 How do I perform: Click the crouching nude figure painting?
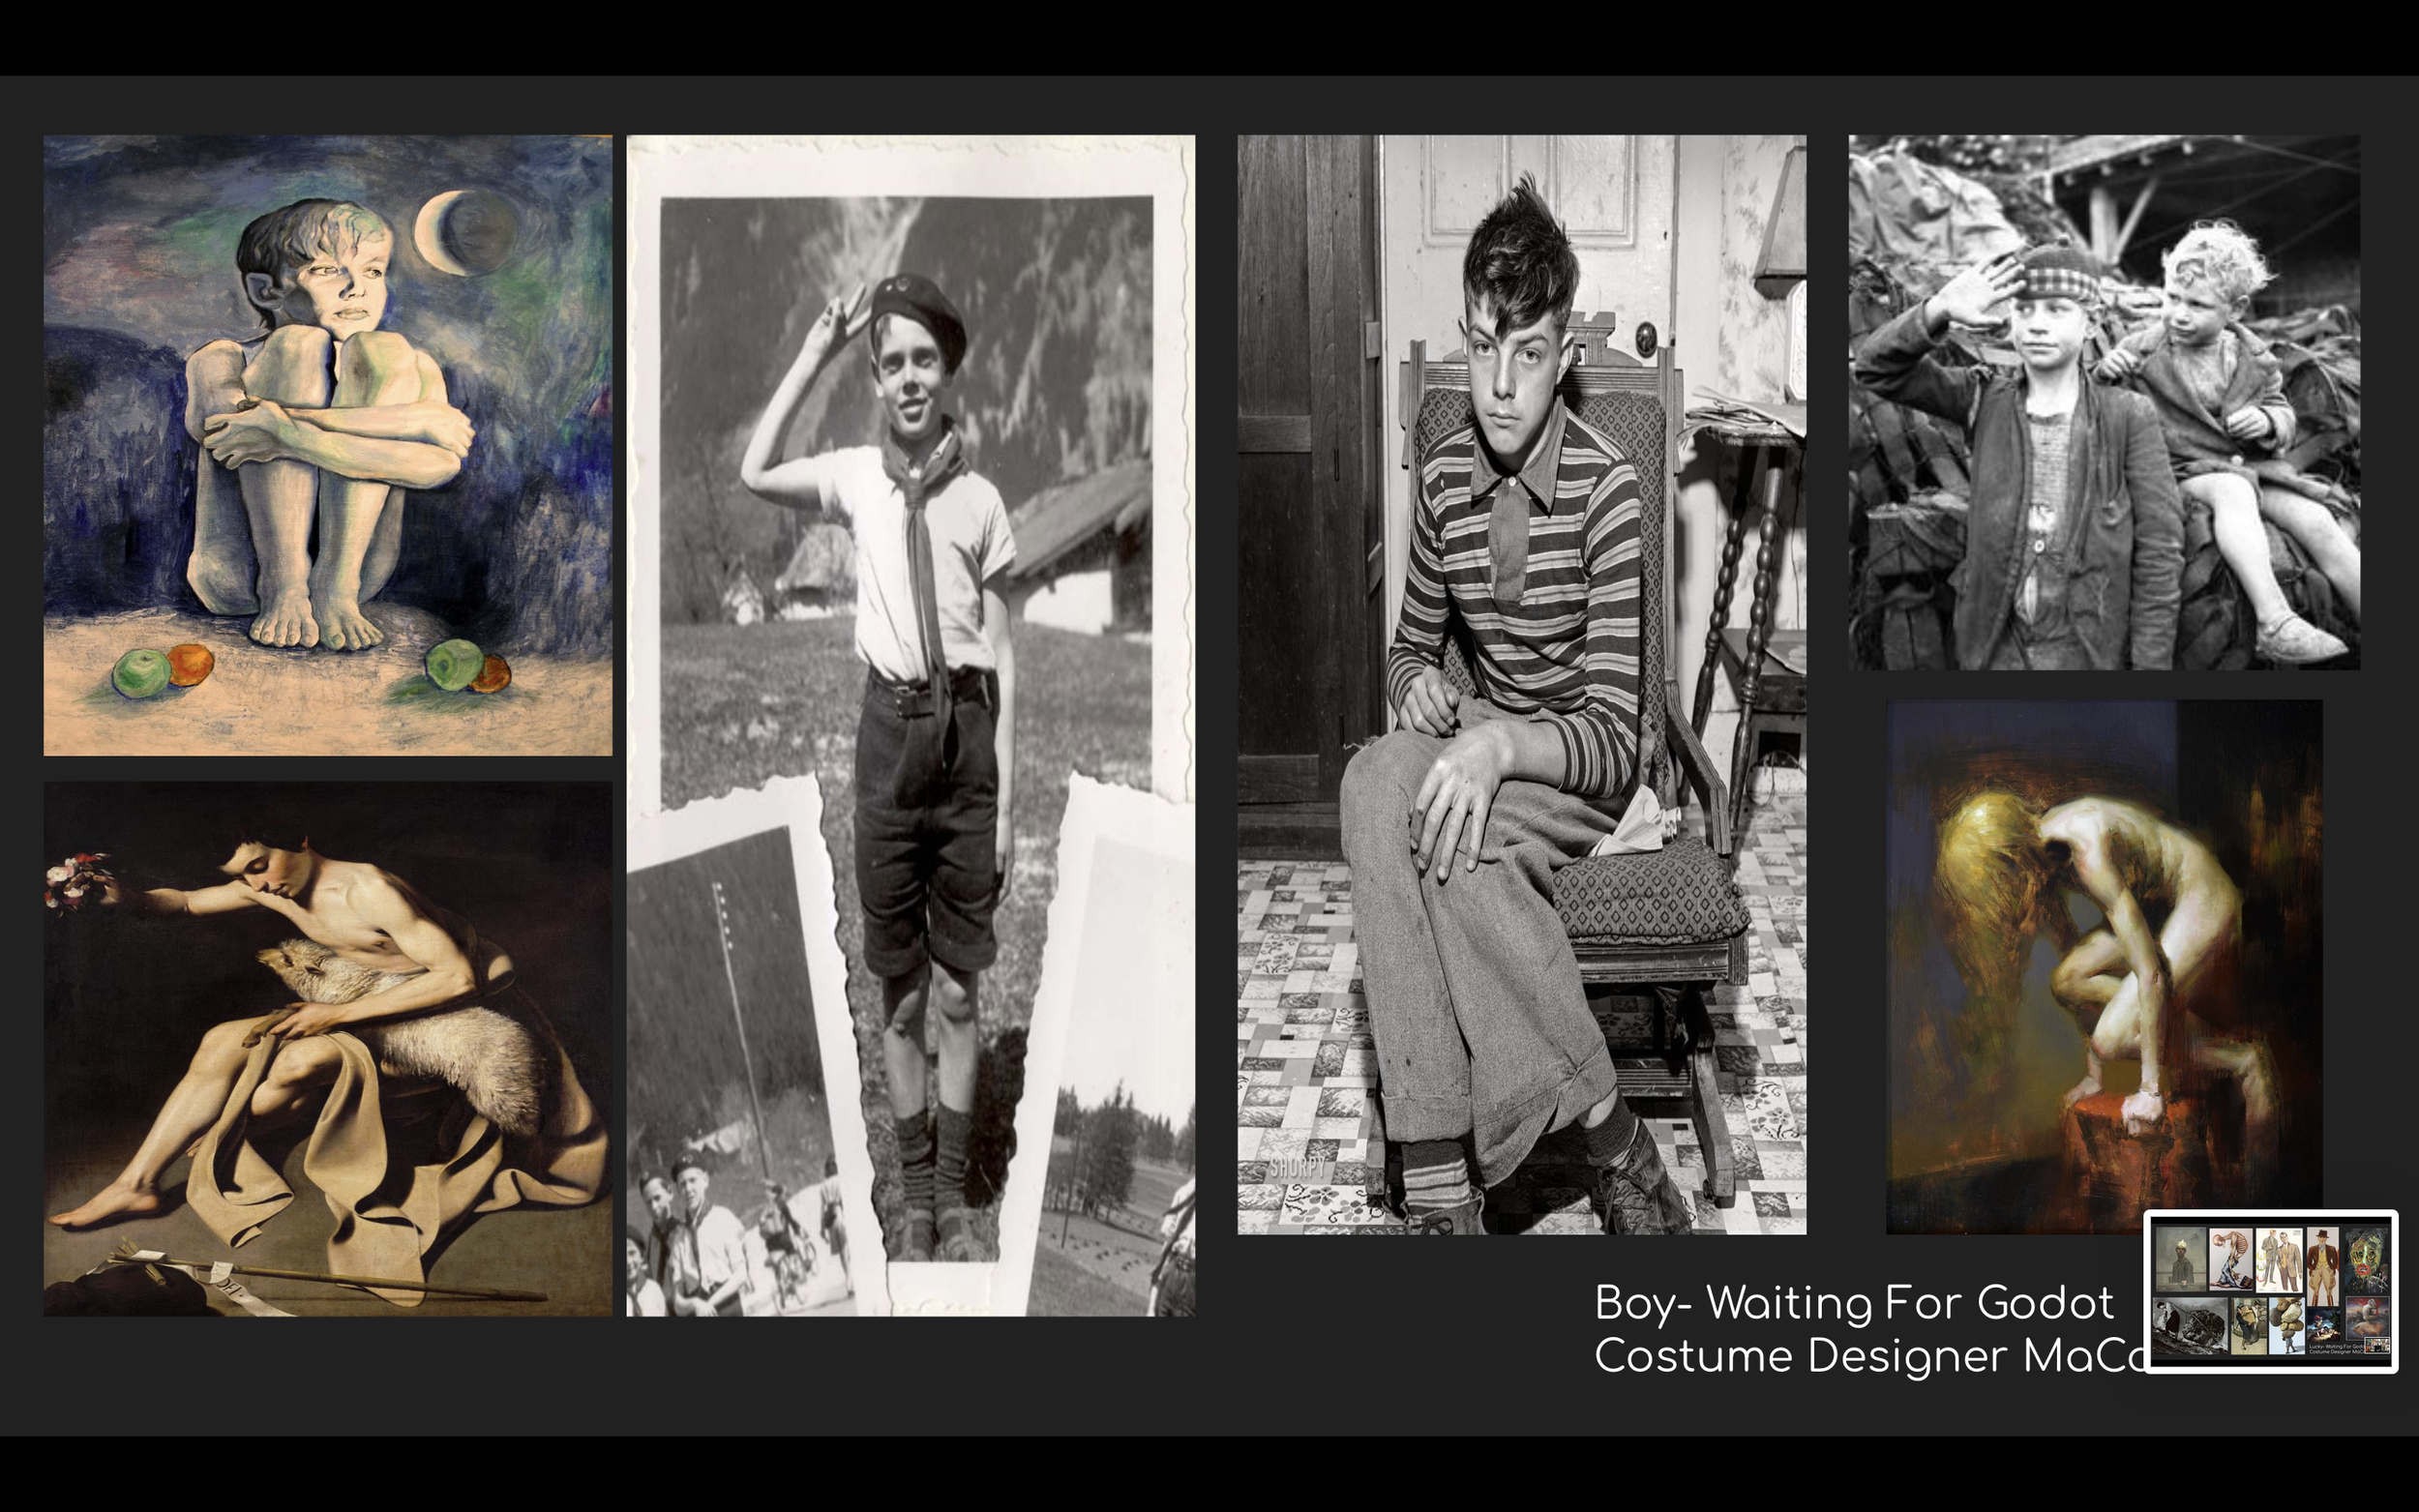coord(2103,966)
